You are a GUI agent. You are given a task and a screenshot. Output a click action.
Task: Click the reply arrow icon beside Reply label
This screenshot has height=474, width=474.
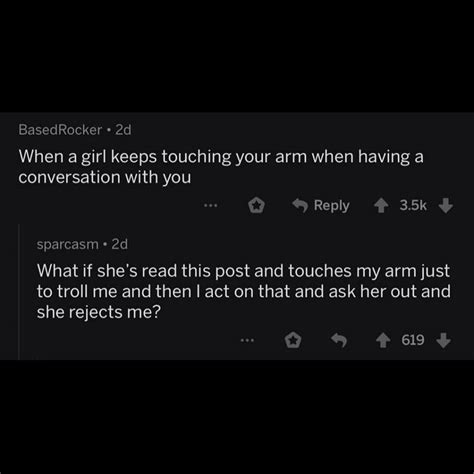300,206
